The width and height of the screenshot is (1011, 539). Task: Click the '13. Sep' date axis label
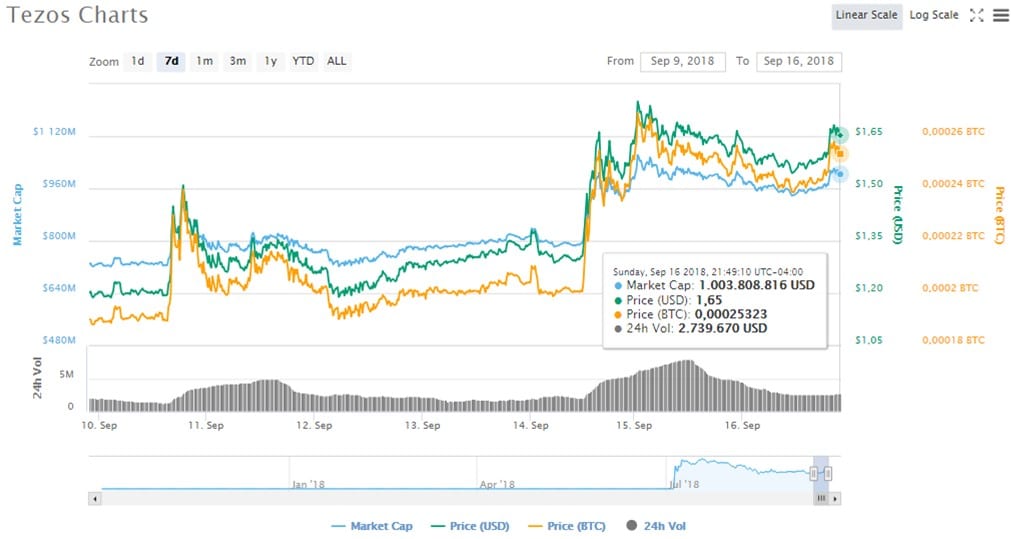click(x=422, y=426)
